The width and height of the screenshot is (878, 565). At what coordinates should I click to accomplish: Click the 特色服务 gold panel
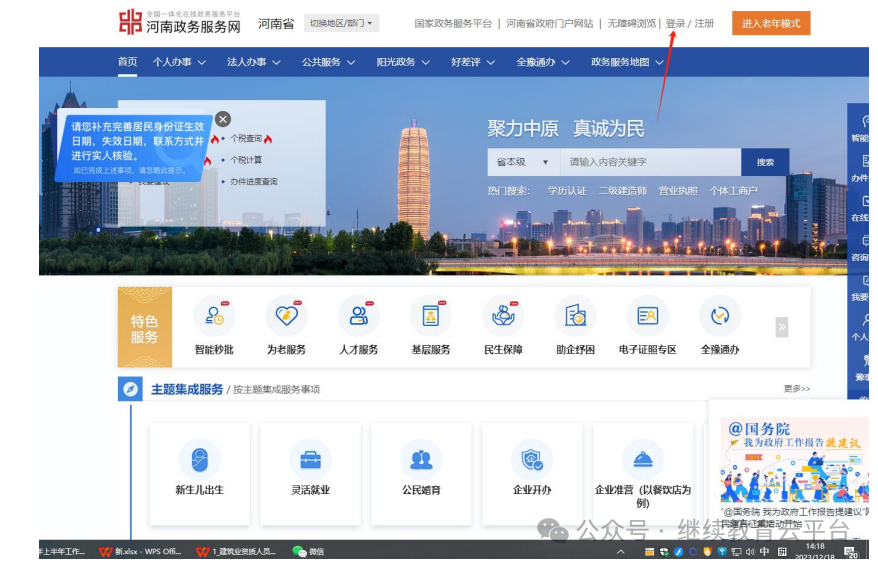(144, 327)
